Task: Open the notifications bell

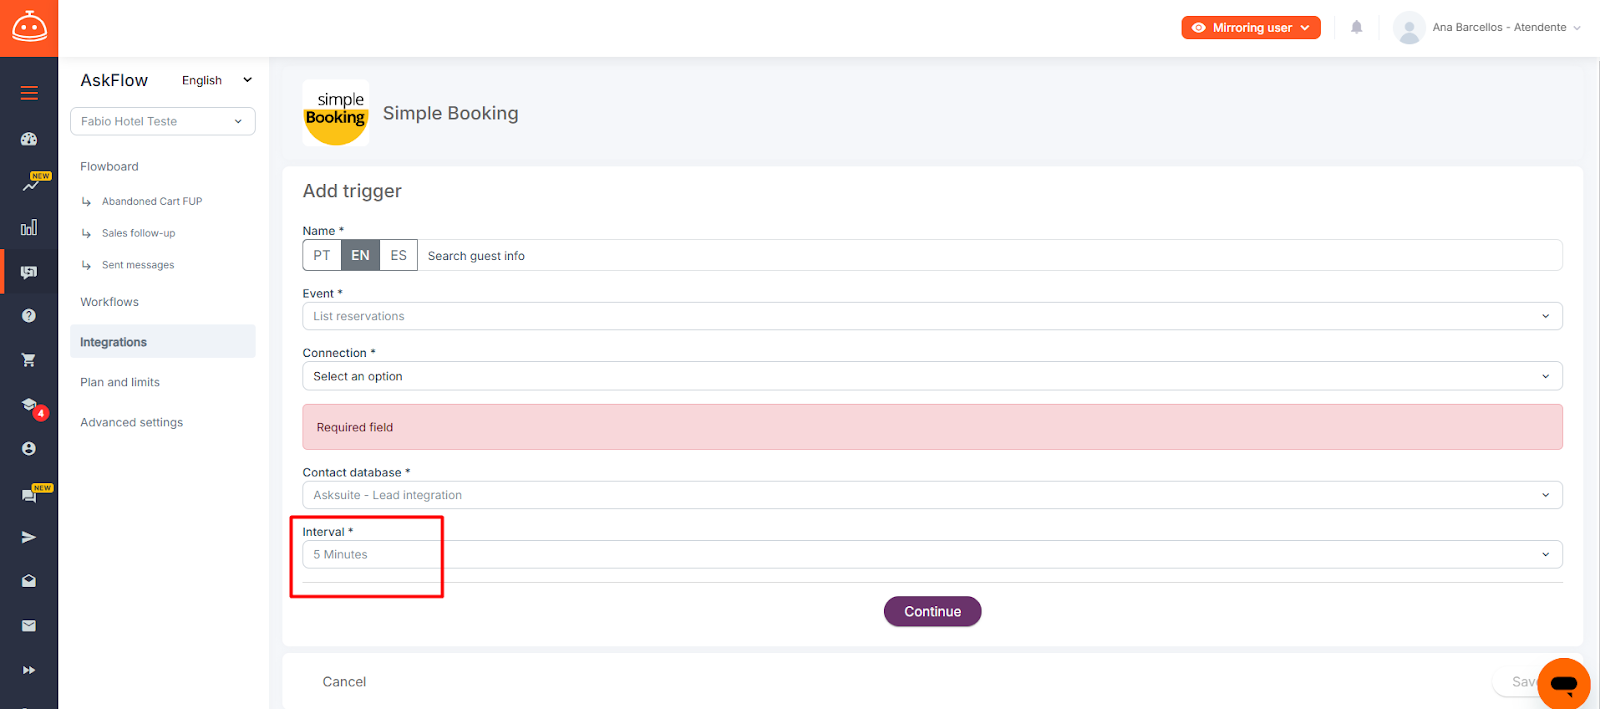Action: (x=1357, y=28)
